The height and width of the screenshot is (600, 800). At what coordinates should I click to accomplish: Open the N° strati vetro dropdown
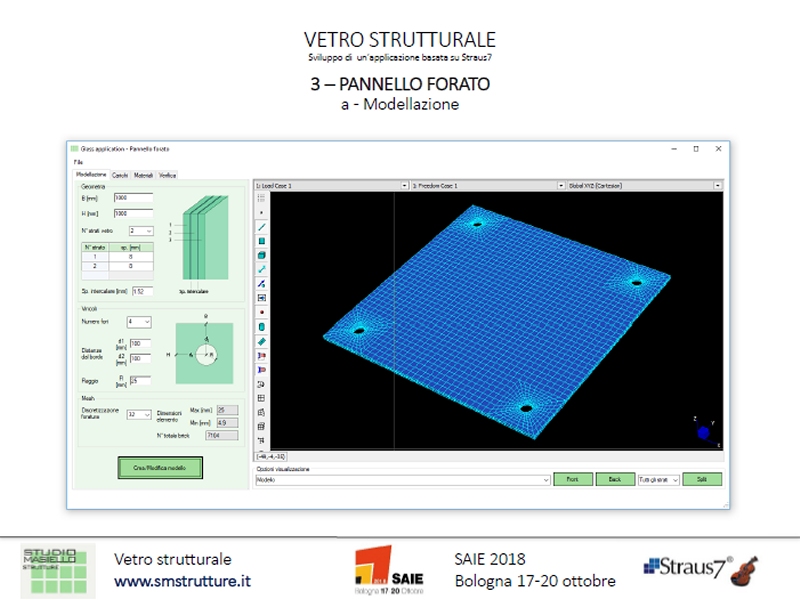[x=146, y=230]
